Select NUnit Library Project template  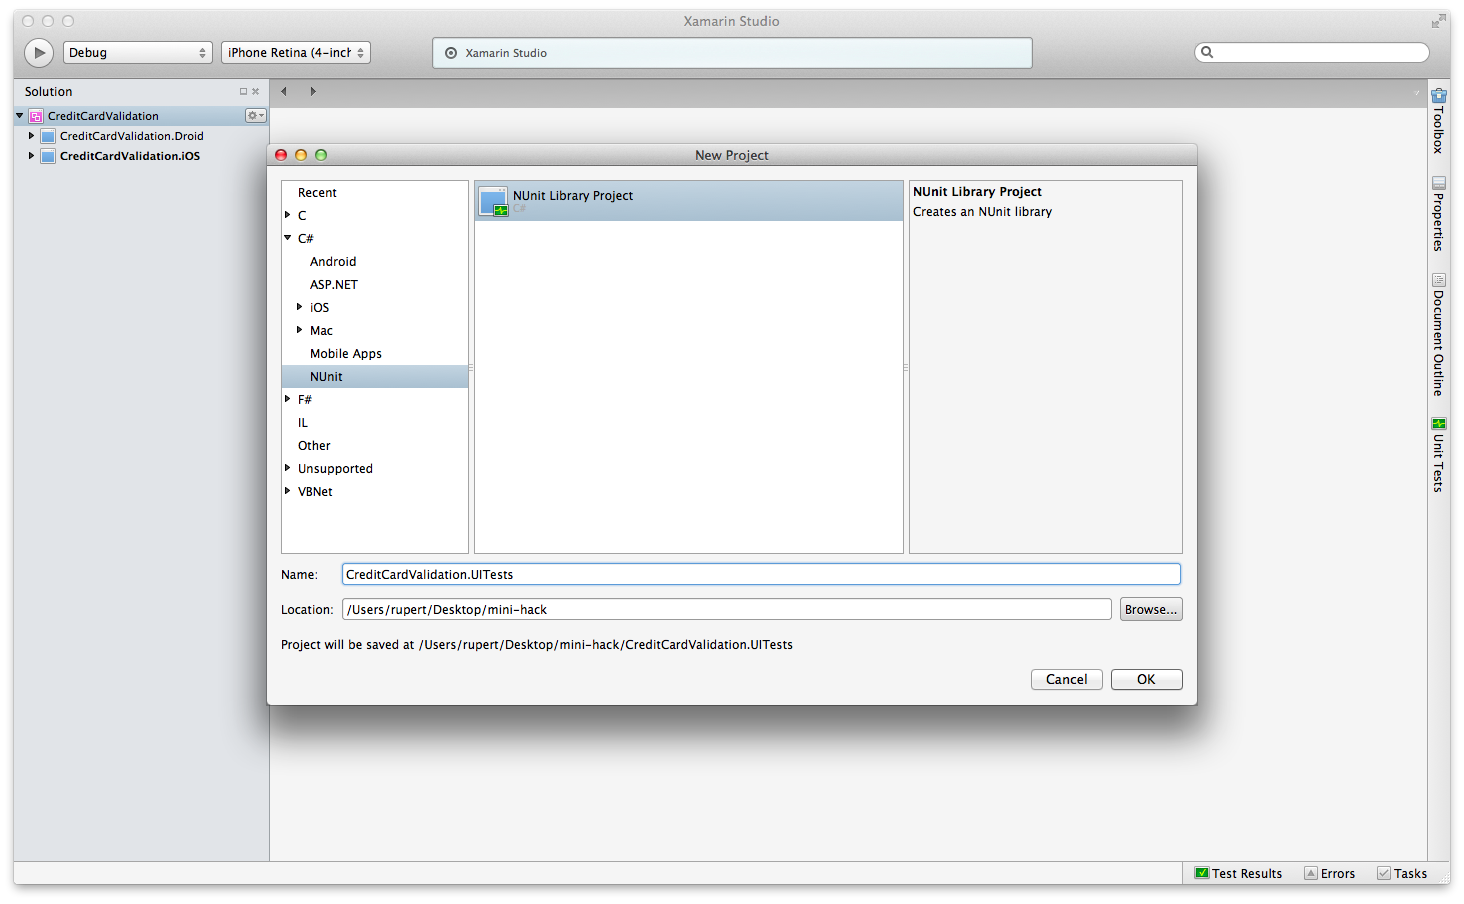[573, 197]
